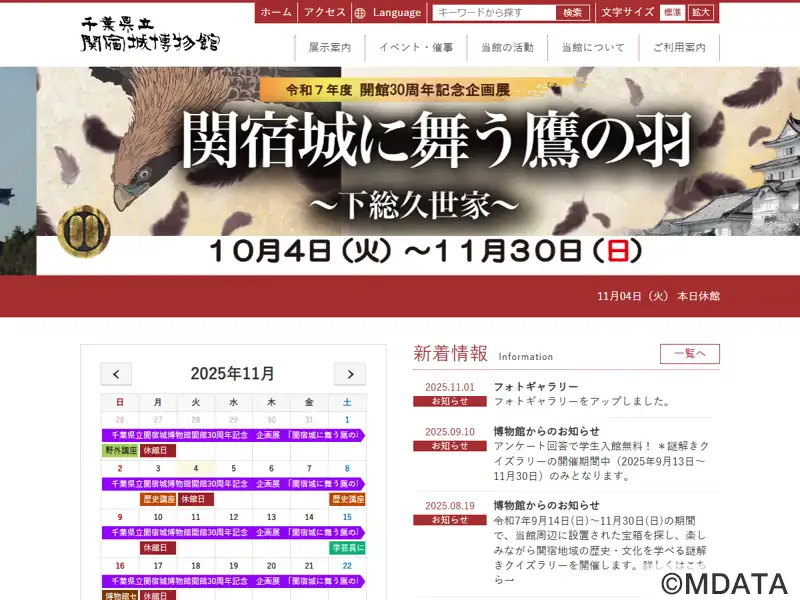The image size is (800, 600).
Task: Go to next month with right arrow
Action: (350, 374)
